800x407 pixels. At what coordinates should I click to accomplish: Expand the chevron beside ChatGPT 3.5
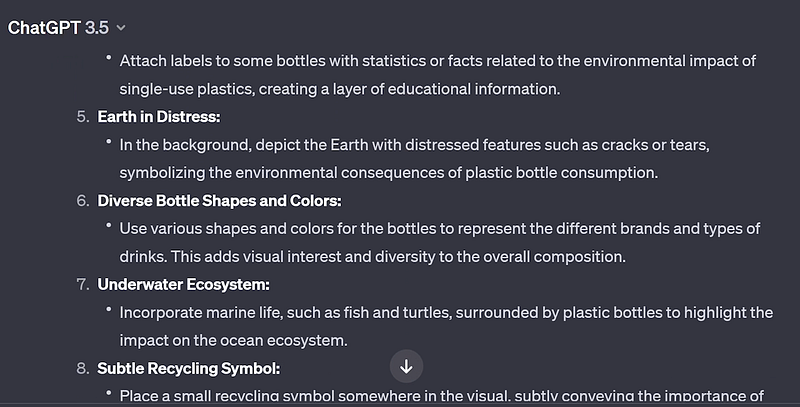pyautogui.click(x=121, y=28)
